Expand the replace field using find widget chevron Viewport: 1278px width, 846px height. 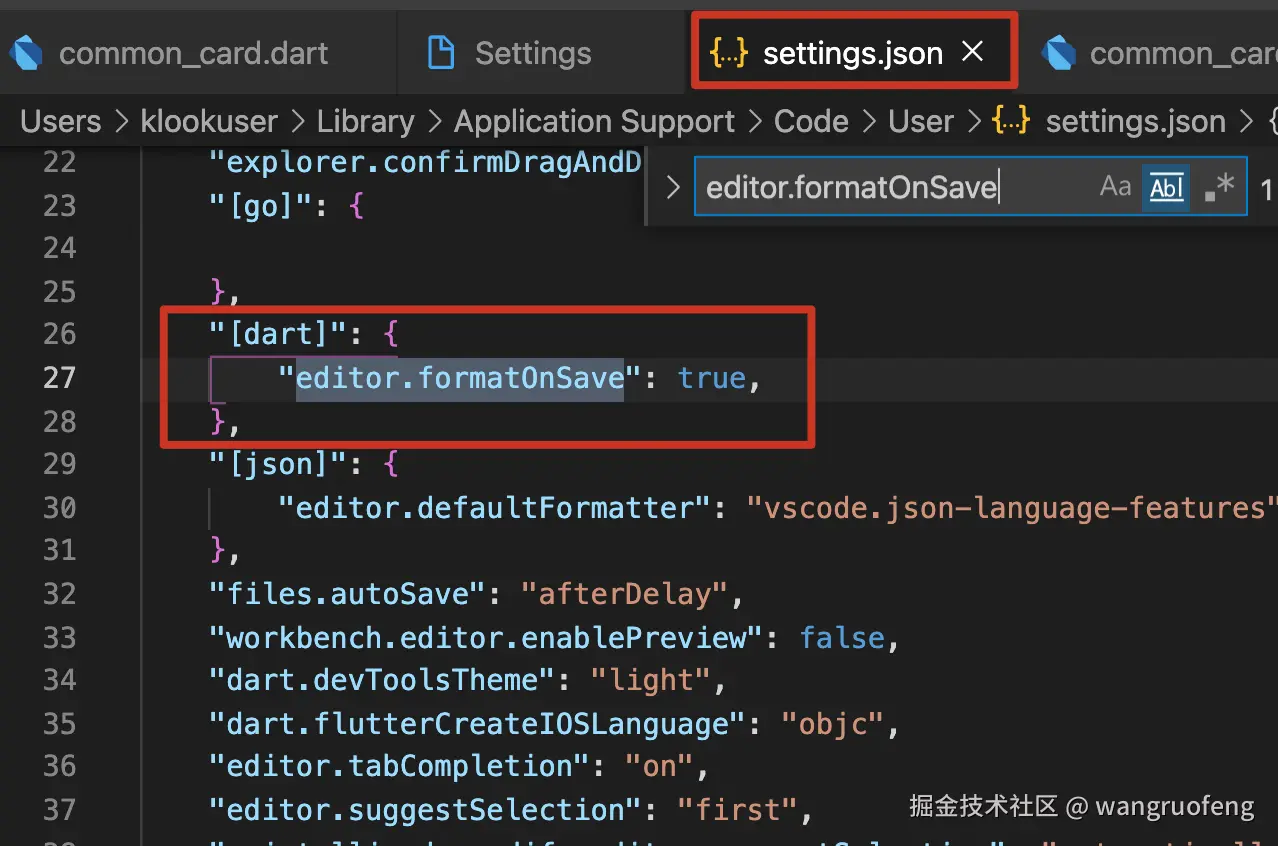673,187
